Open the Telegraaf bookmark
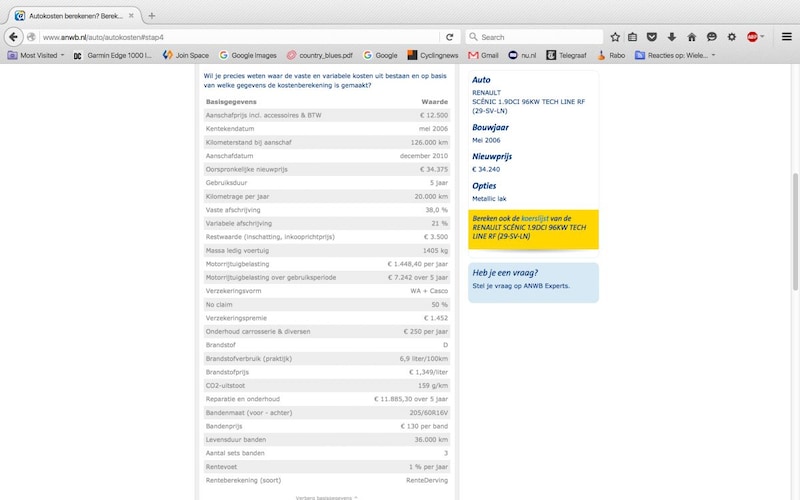 click(x=566, y=55)
